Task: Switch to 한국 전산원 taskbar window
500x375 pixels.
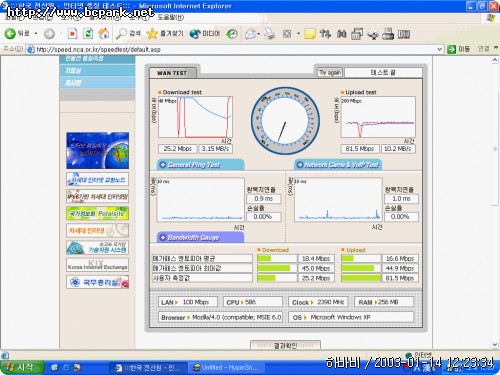Action: tap(148, 368)
